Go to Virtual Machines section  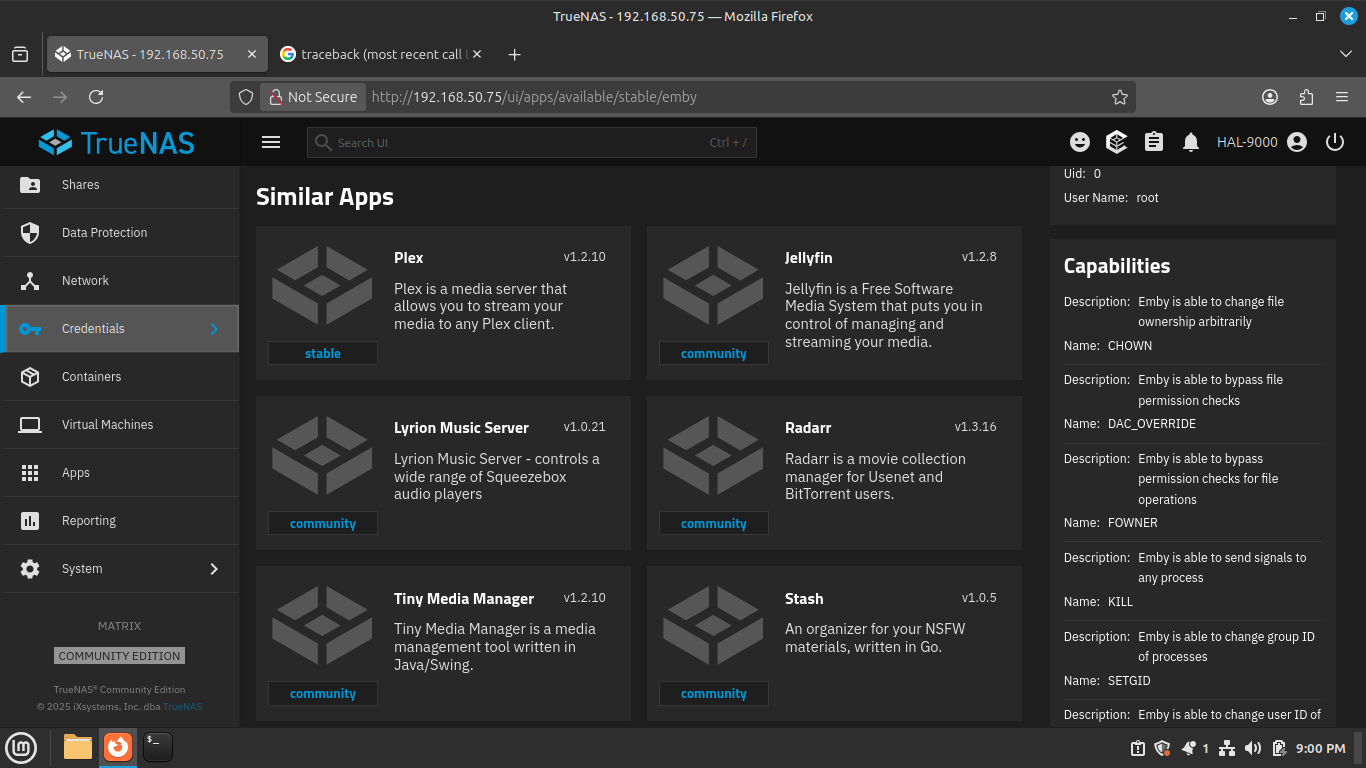tap(107, 425)
